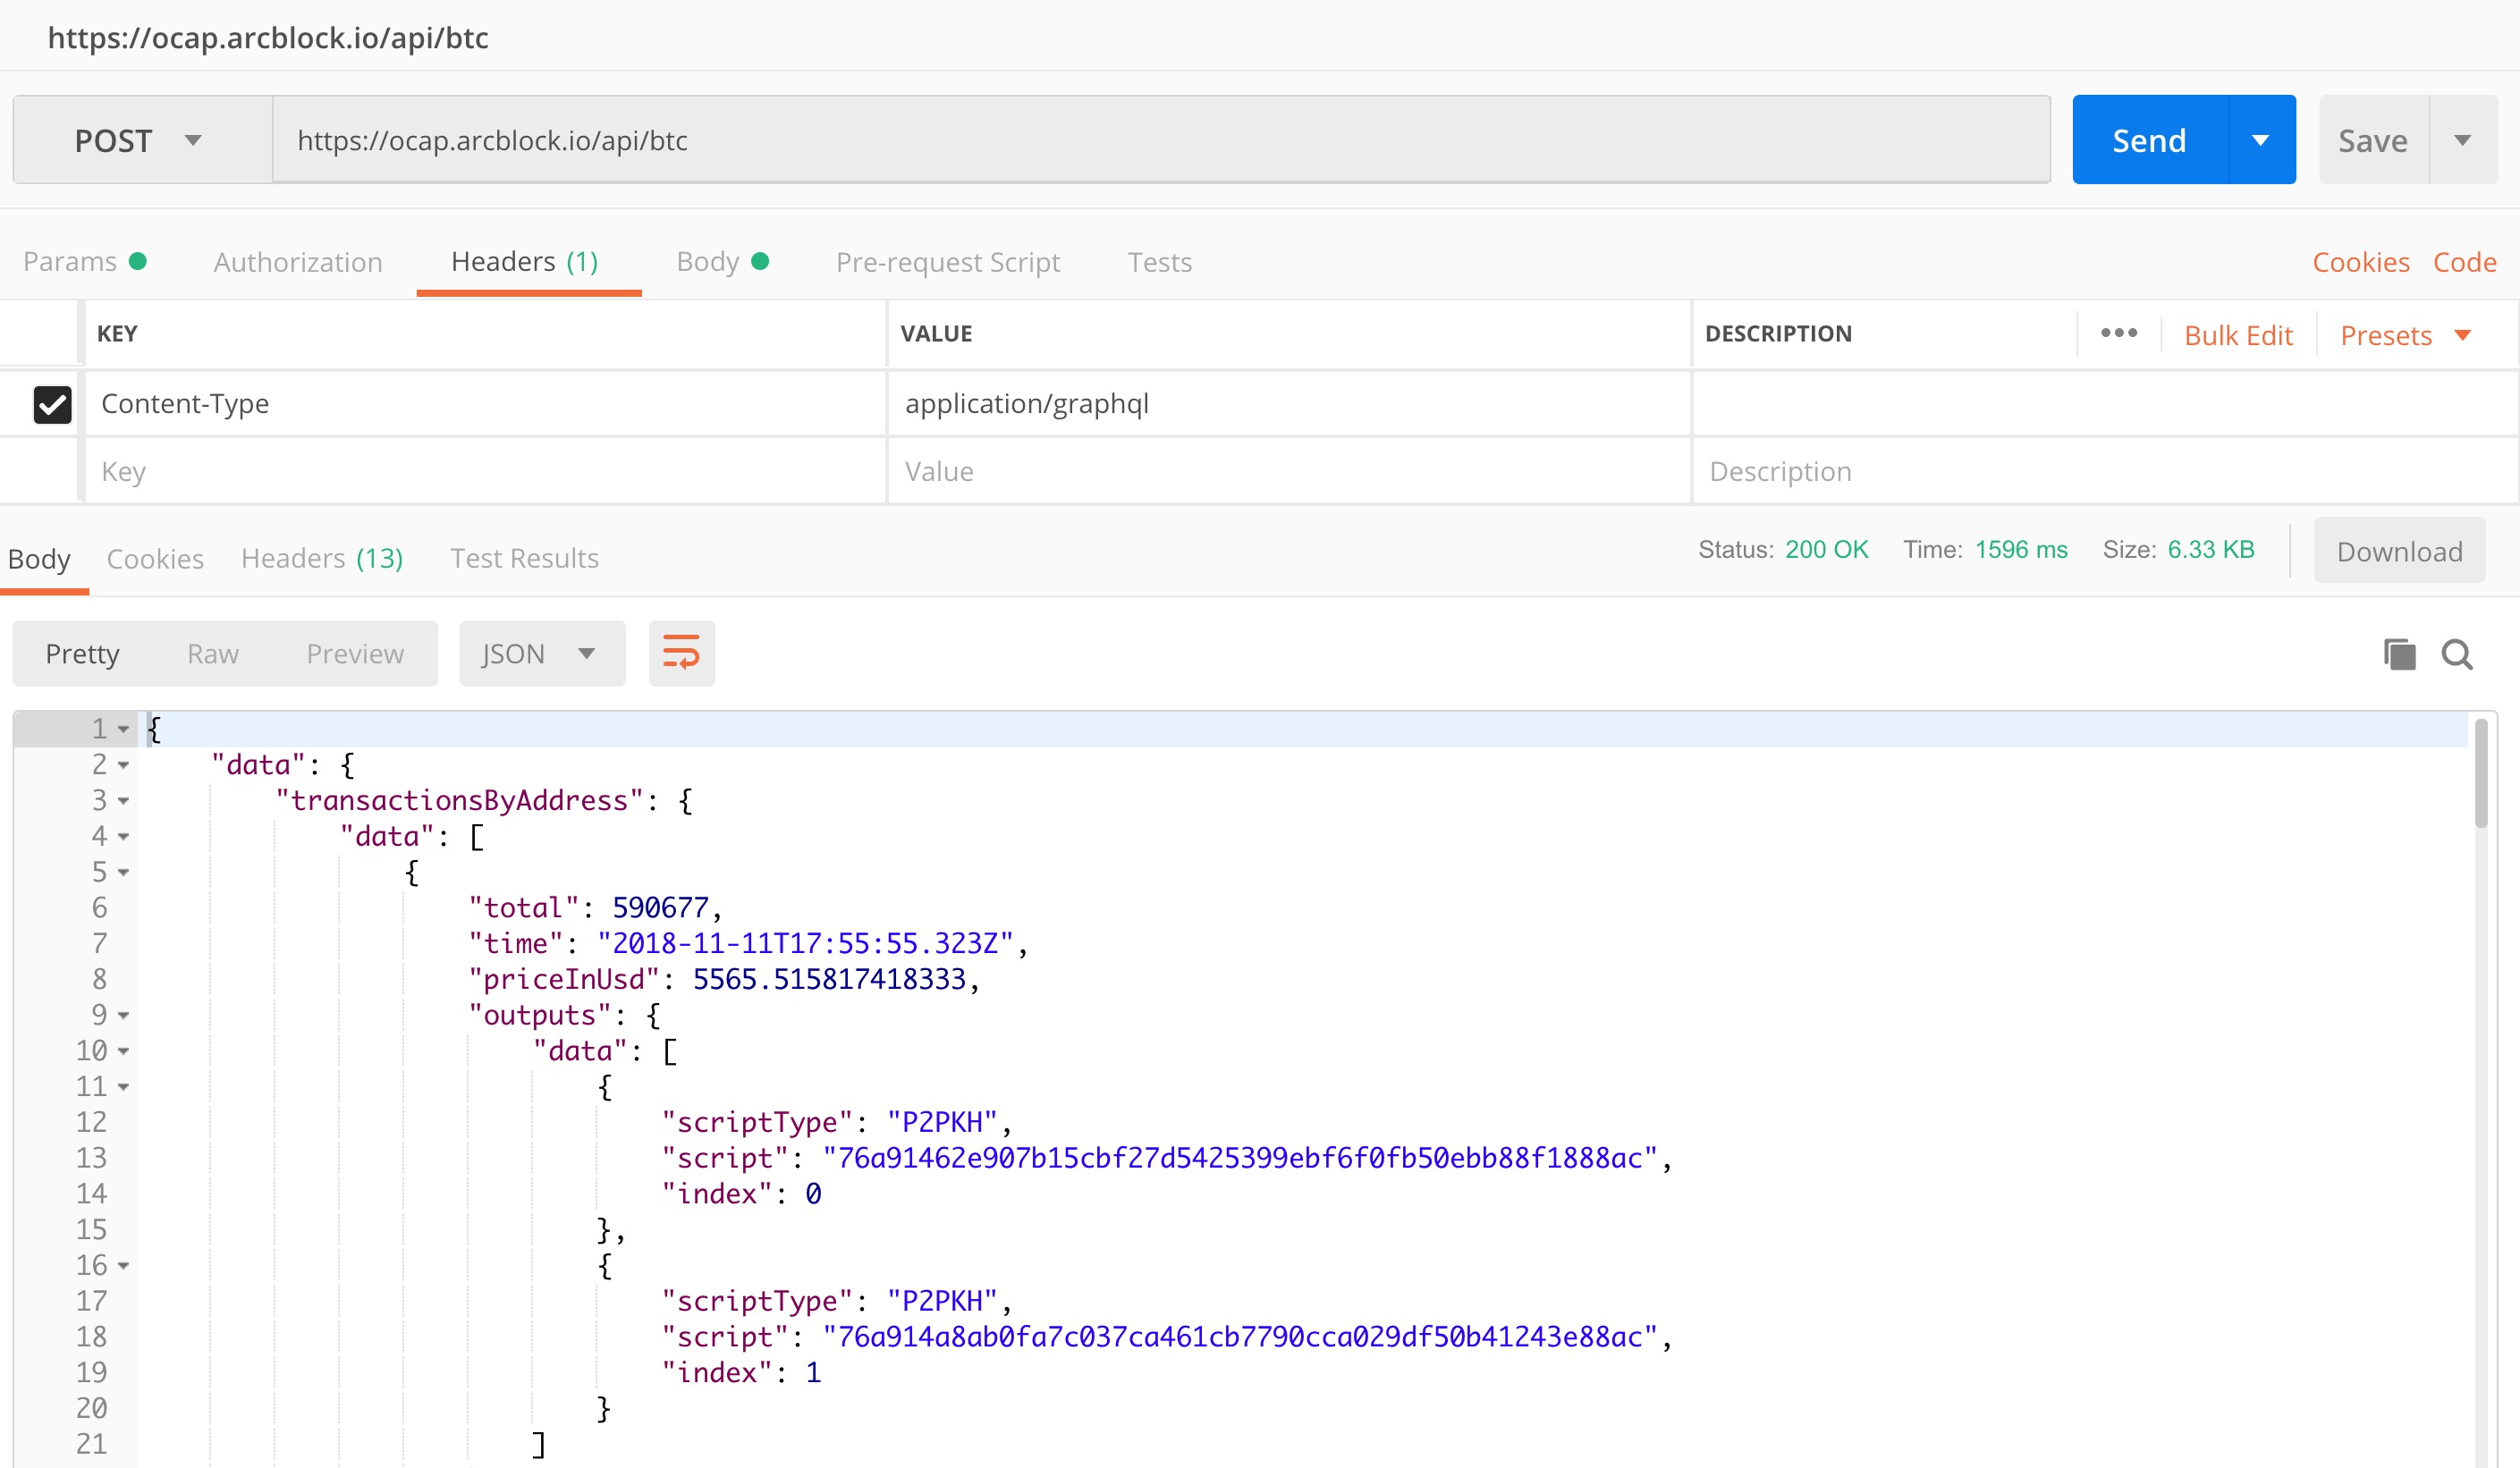Click the "total": 590677 line
Screen dimensions: 2520x1468
(595, 908)
